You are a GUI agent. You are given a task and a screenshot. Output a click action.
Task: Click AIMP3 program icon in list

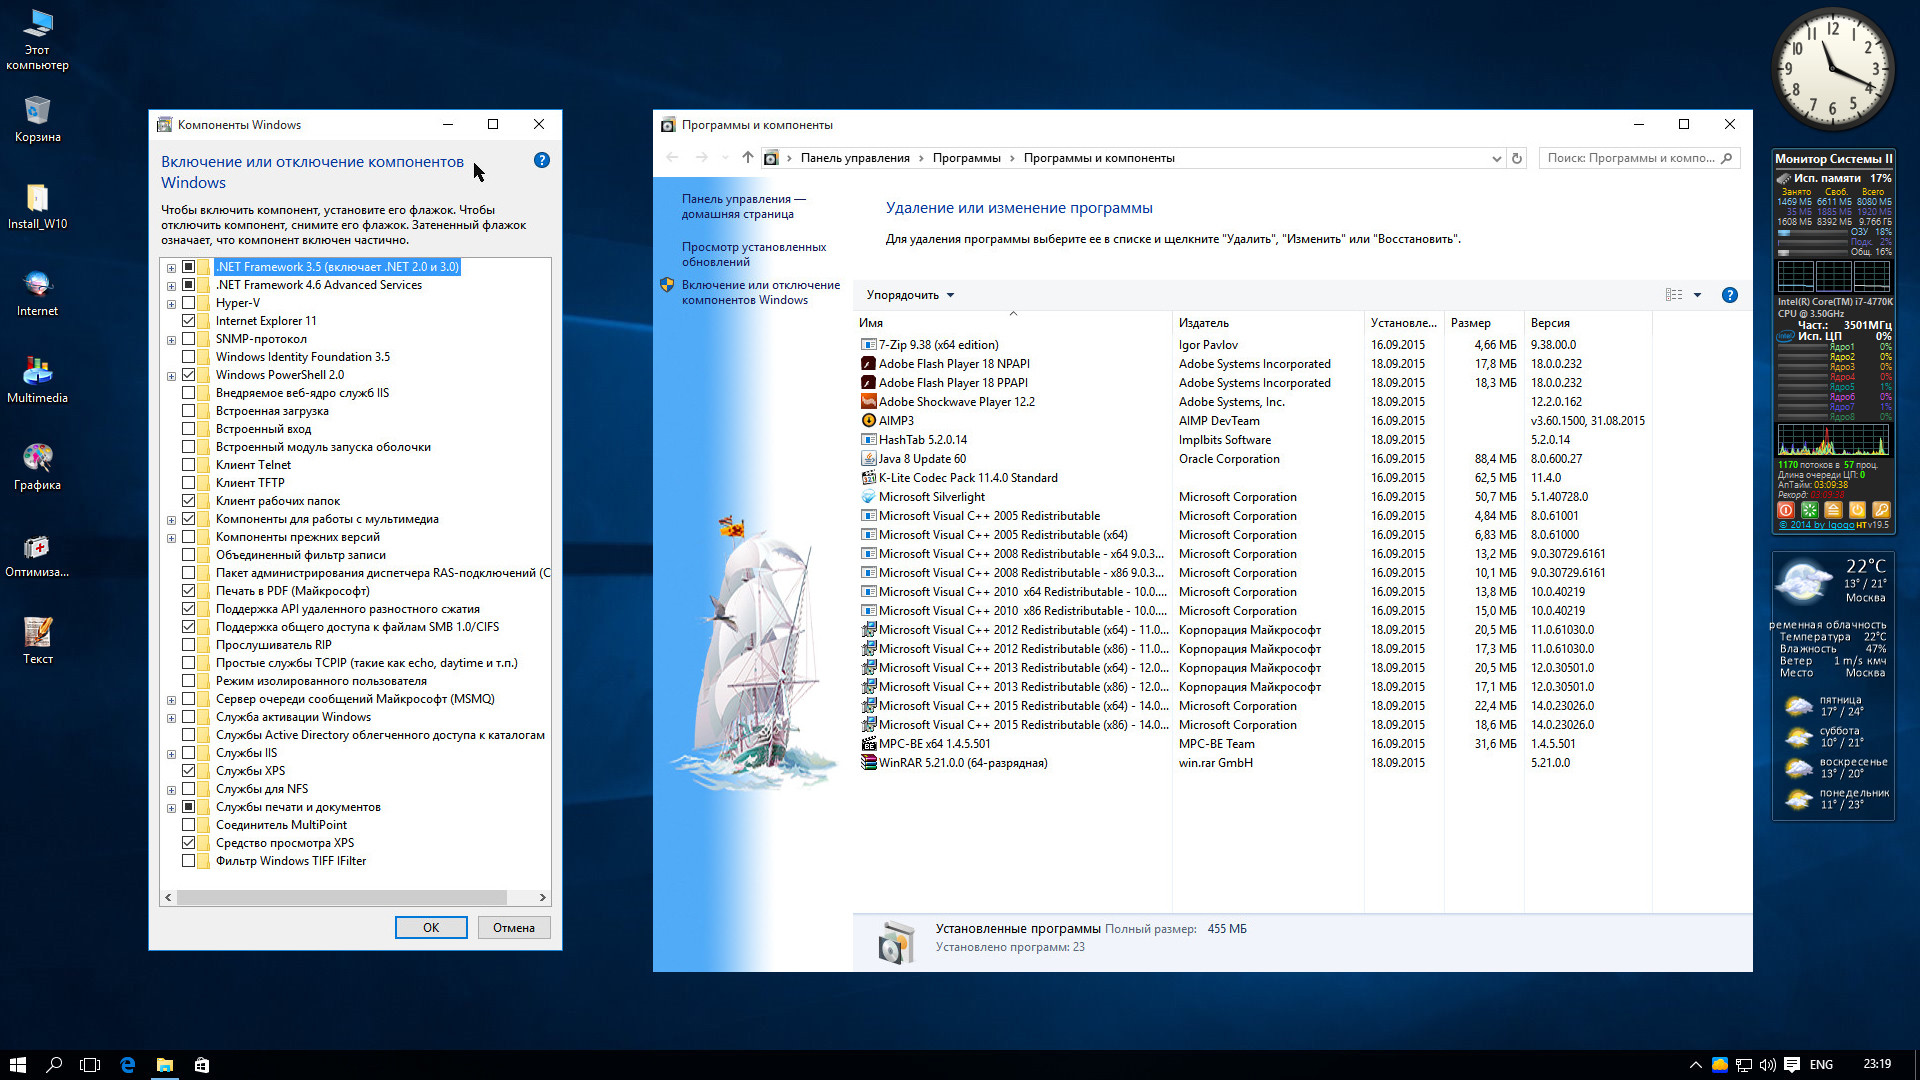click(x=868, y=421)
